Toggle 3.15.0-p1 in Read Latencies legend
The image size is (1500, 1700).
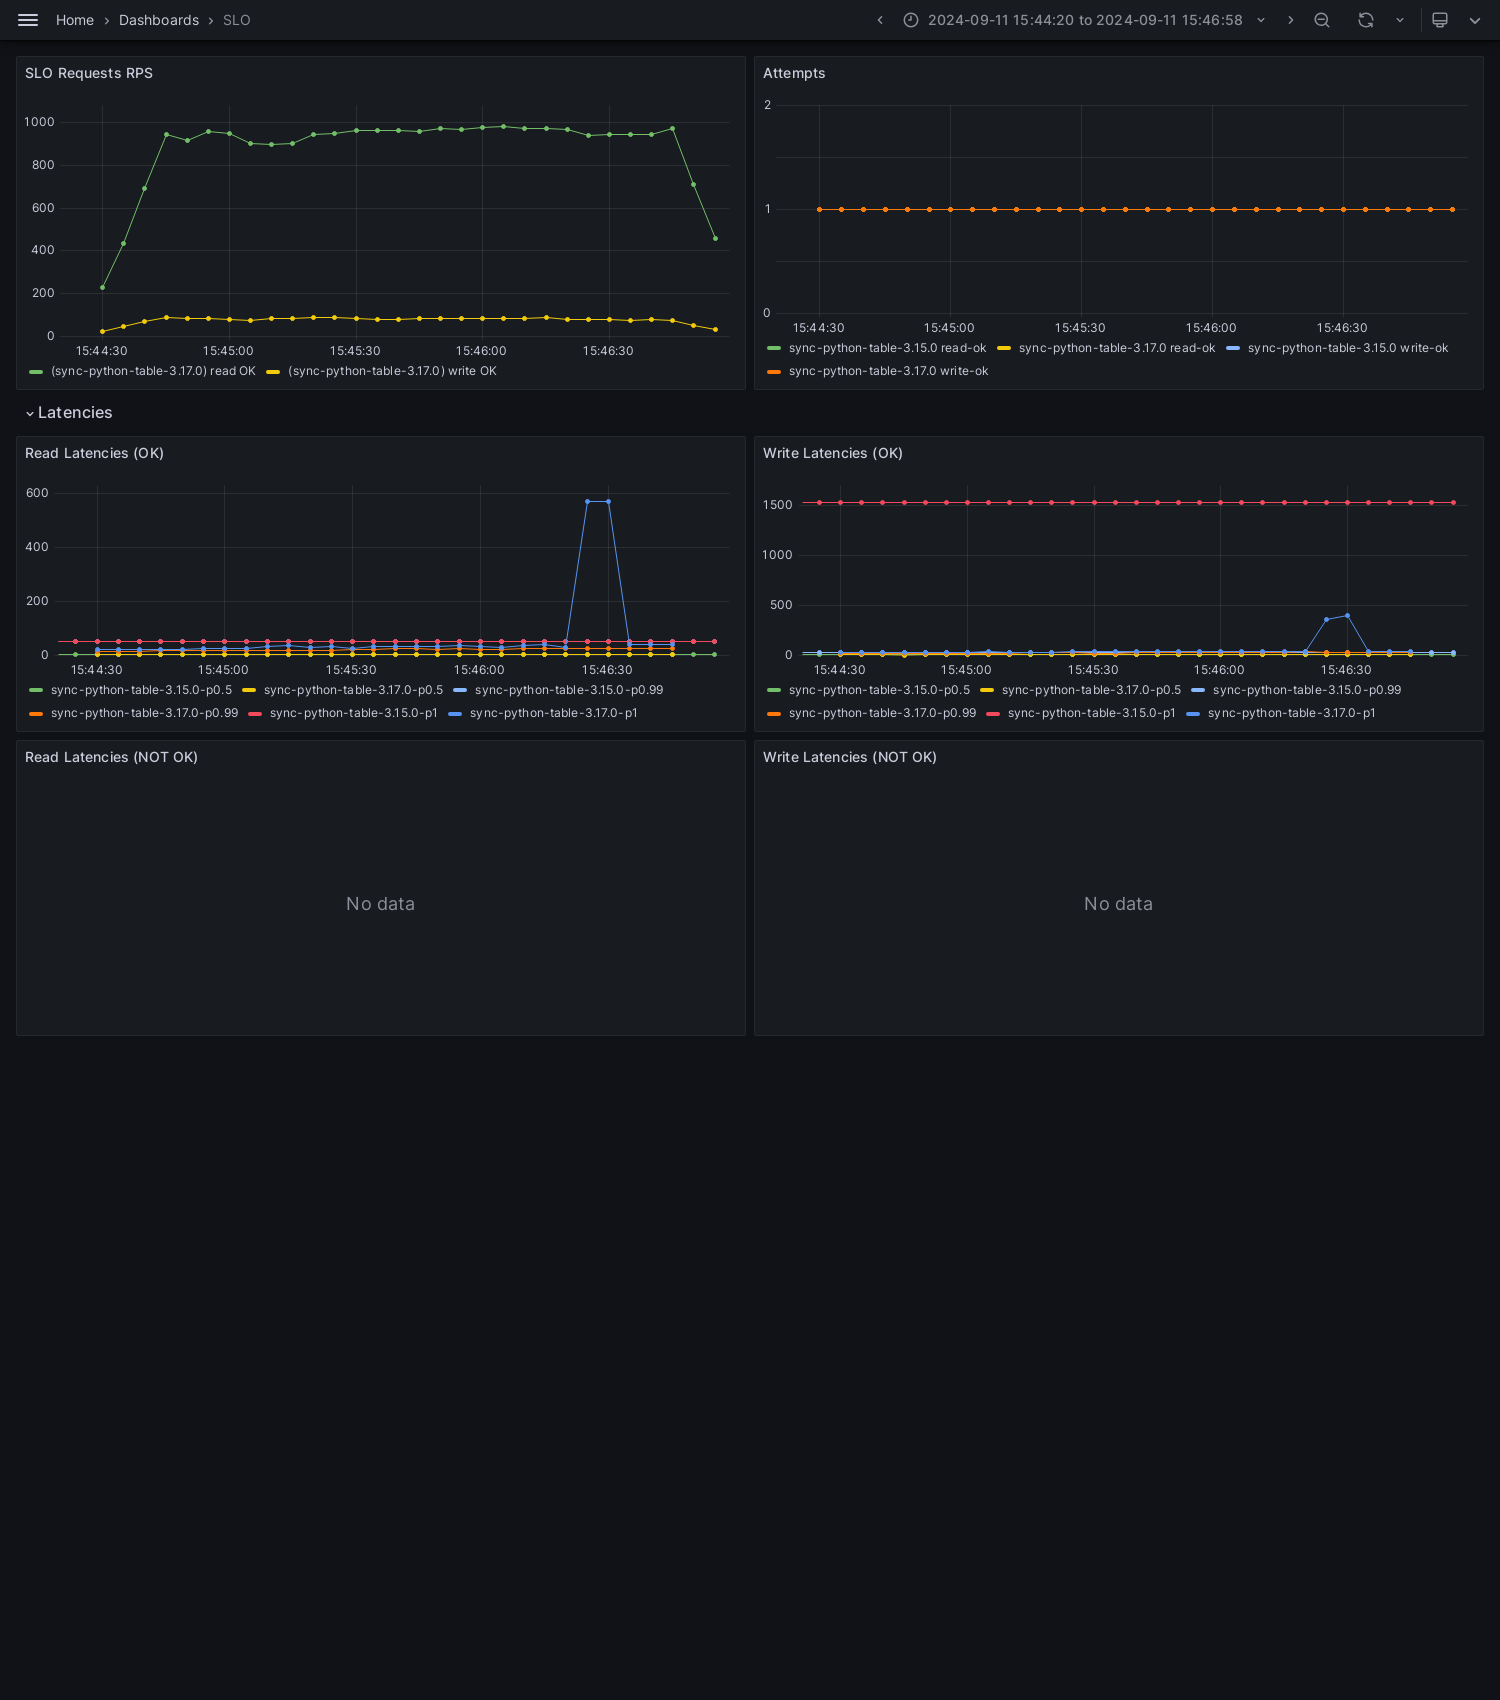click(353, 713)
